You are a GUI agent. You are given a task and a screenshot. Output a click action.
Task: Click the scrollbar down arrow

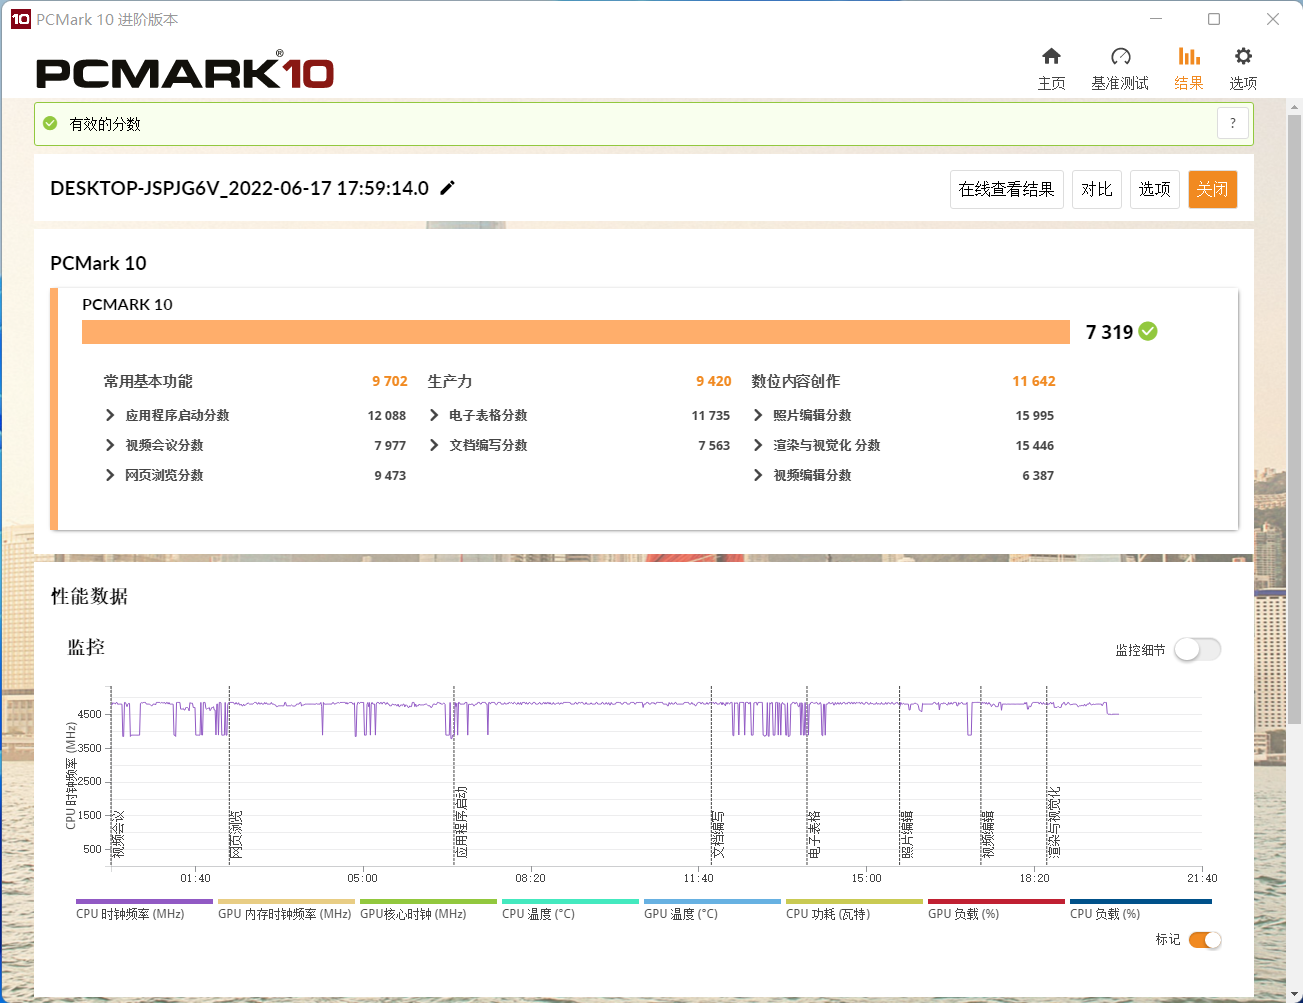click(x=1294, y=995)
